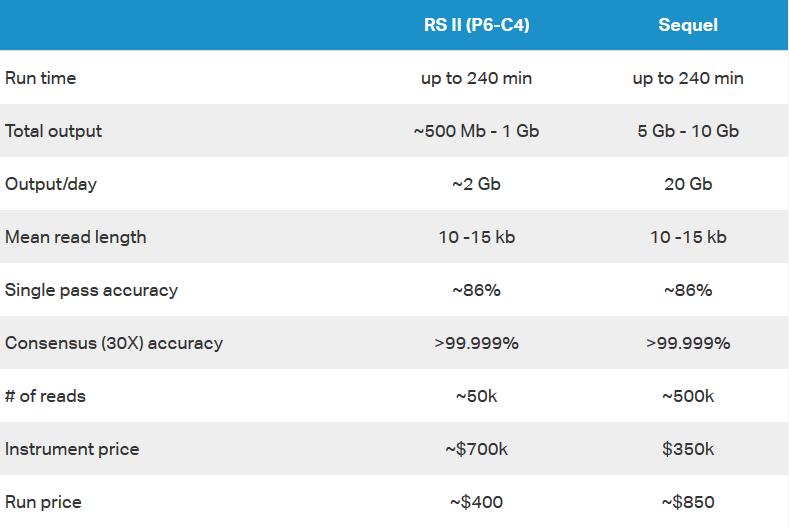Click the ~500 Mb - 1 Gb cell
Image resolution: width=789 pixels, height=528 pixels.
[477, 131]
